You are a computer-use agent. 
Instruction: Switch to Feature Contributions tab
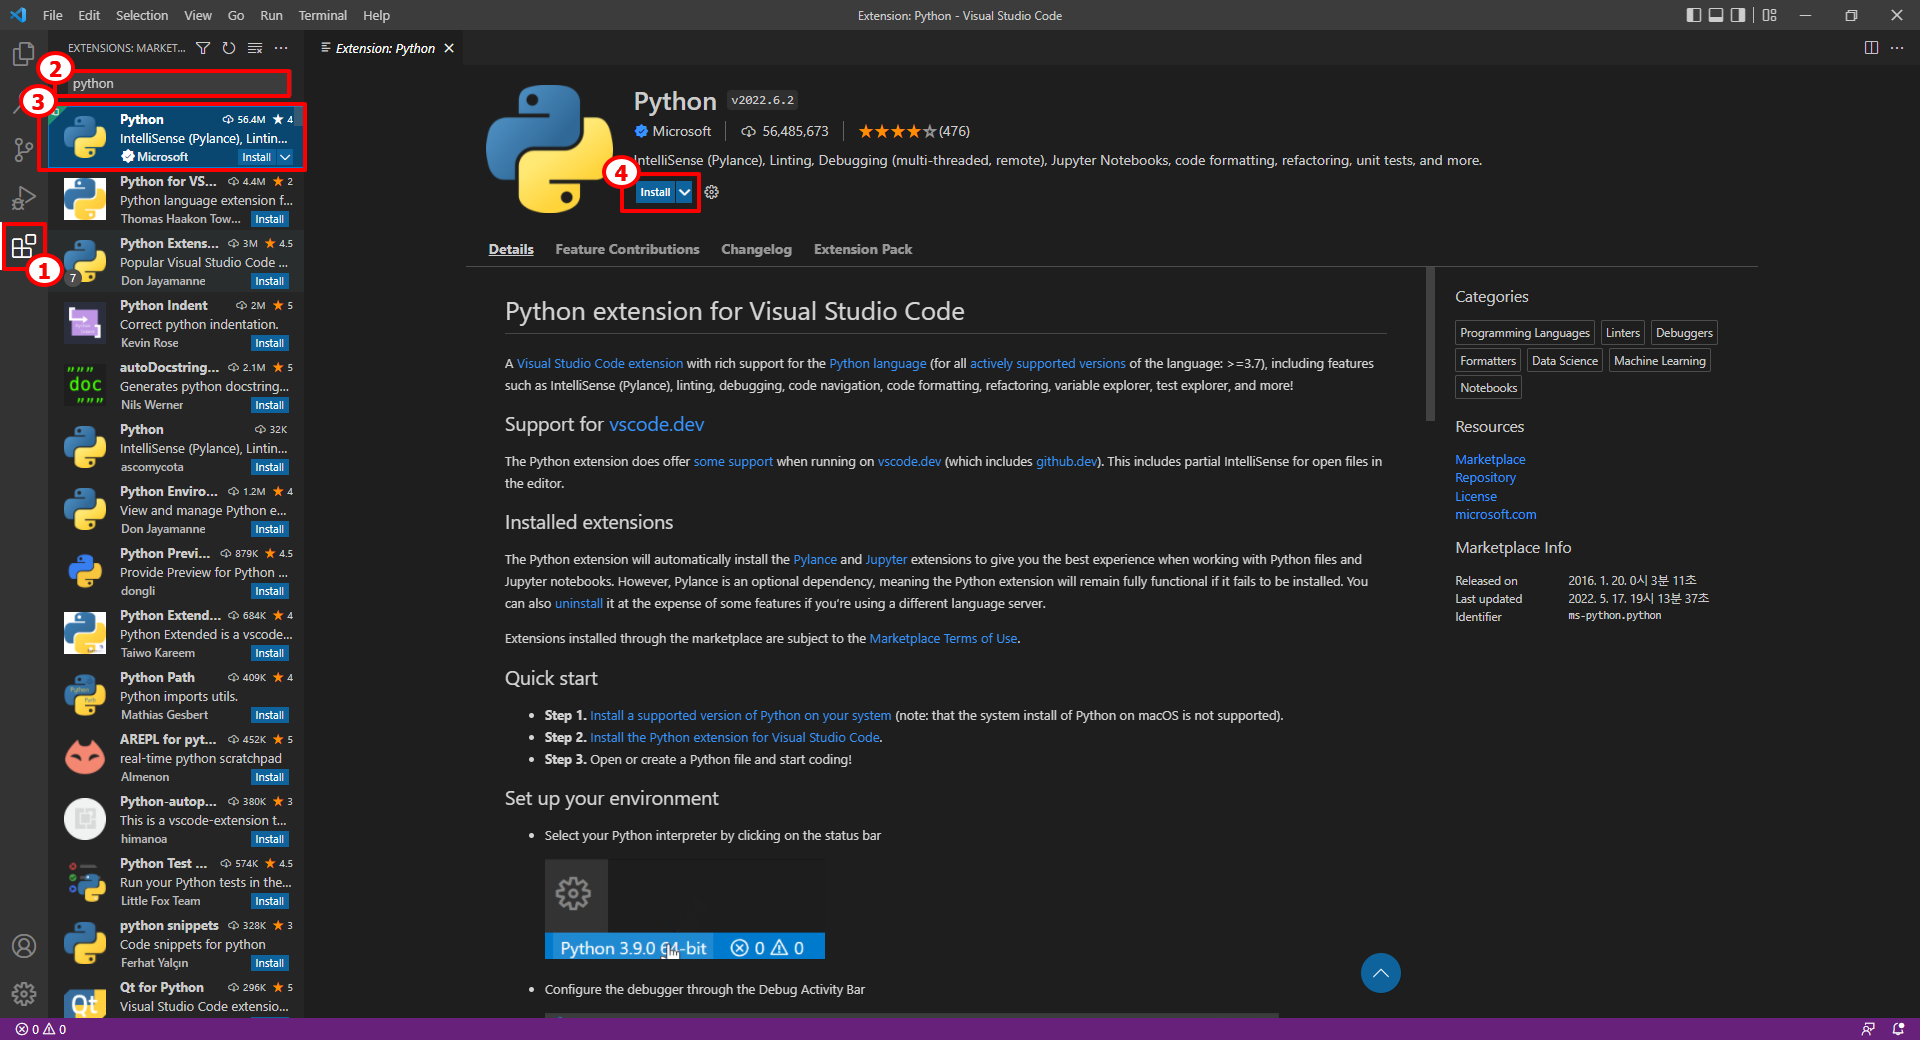point(627,249)
